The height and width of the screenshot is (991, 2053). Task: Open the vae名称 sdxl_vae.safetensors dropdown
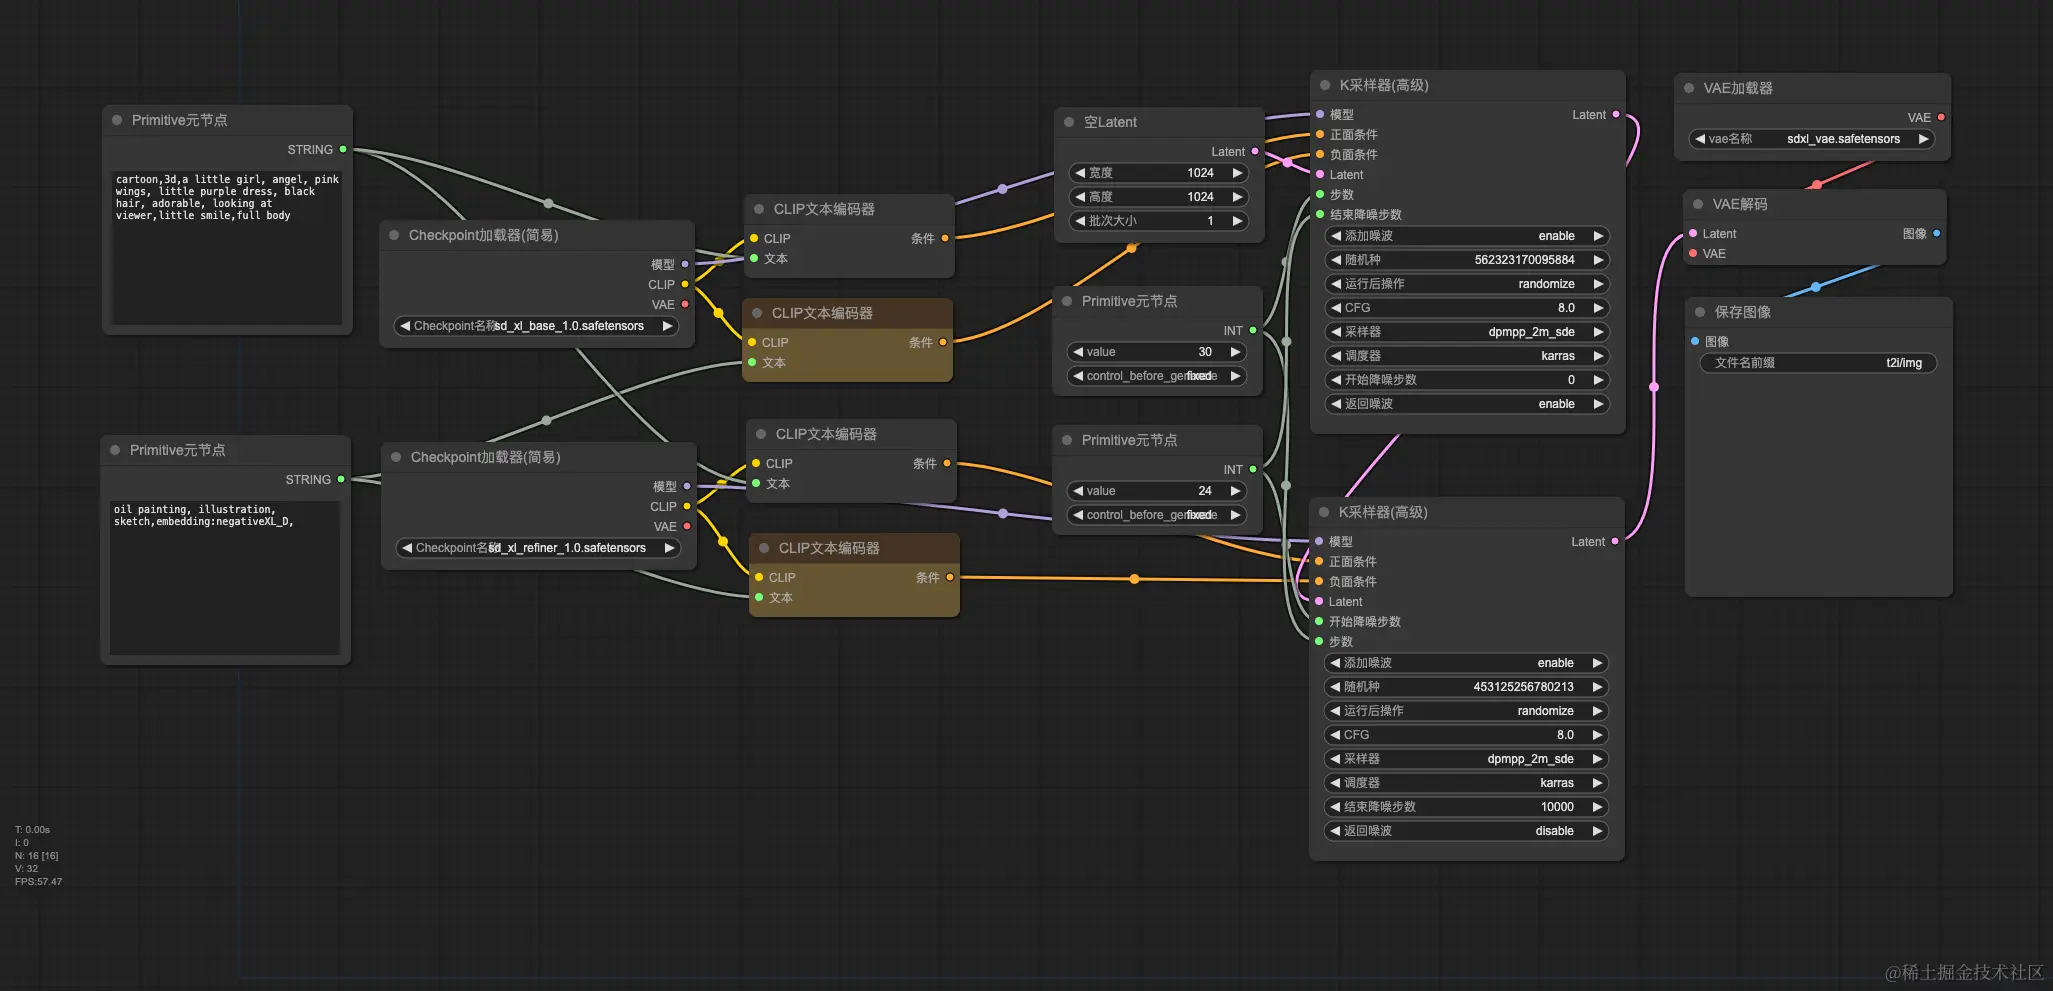coord(1812,139)
